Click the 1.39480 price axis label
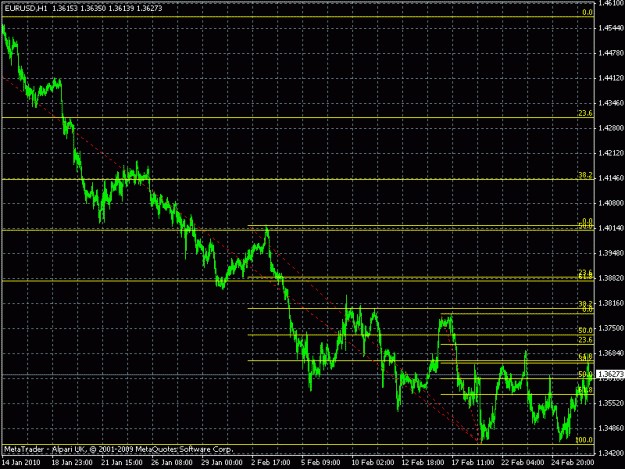The height and width of the screenshot is (469, 625). pyautogui.click(x=611, y=253)
